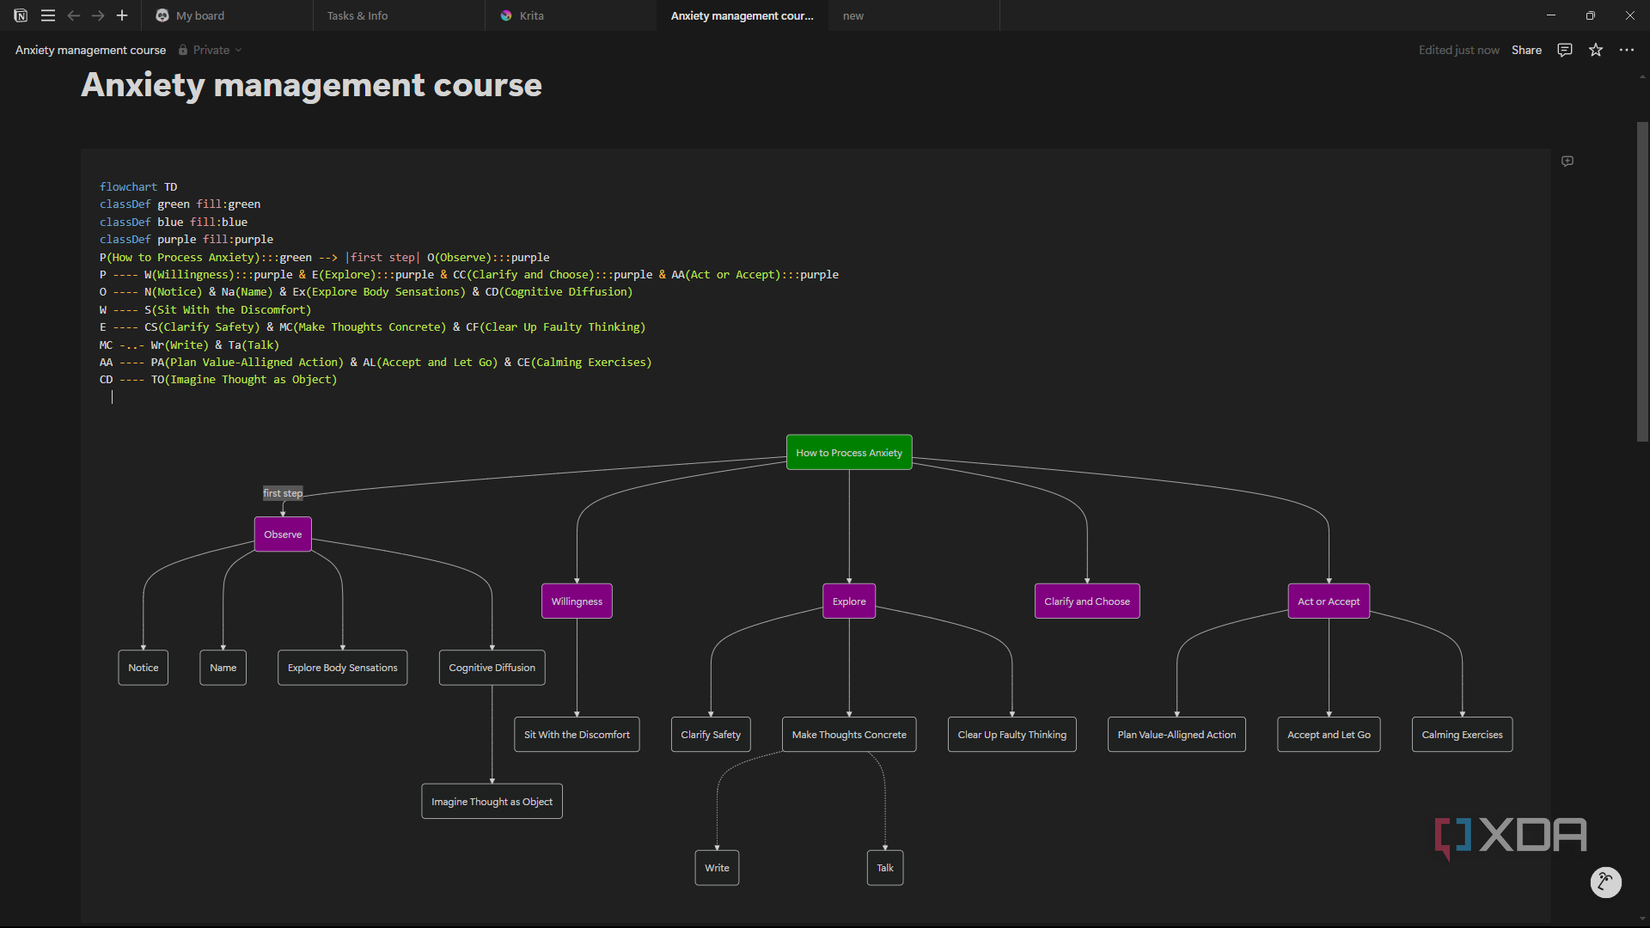
Task: Open comments via the speech-bubble icon
Action: [1564, 49]
